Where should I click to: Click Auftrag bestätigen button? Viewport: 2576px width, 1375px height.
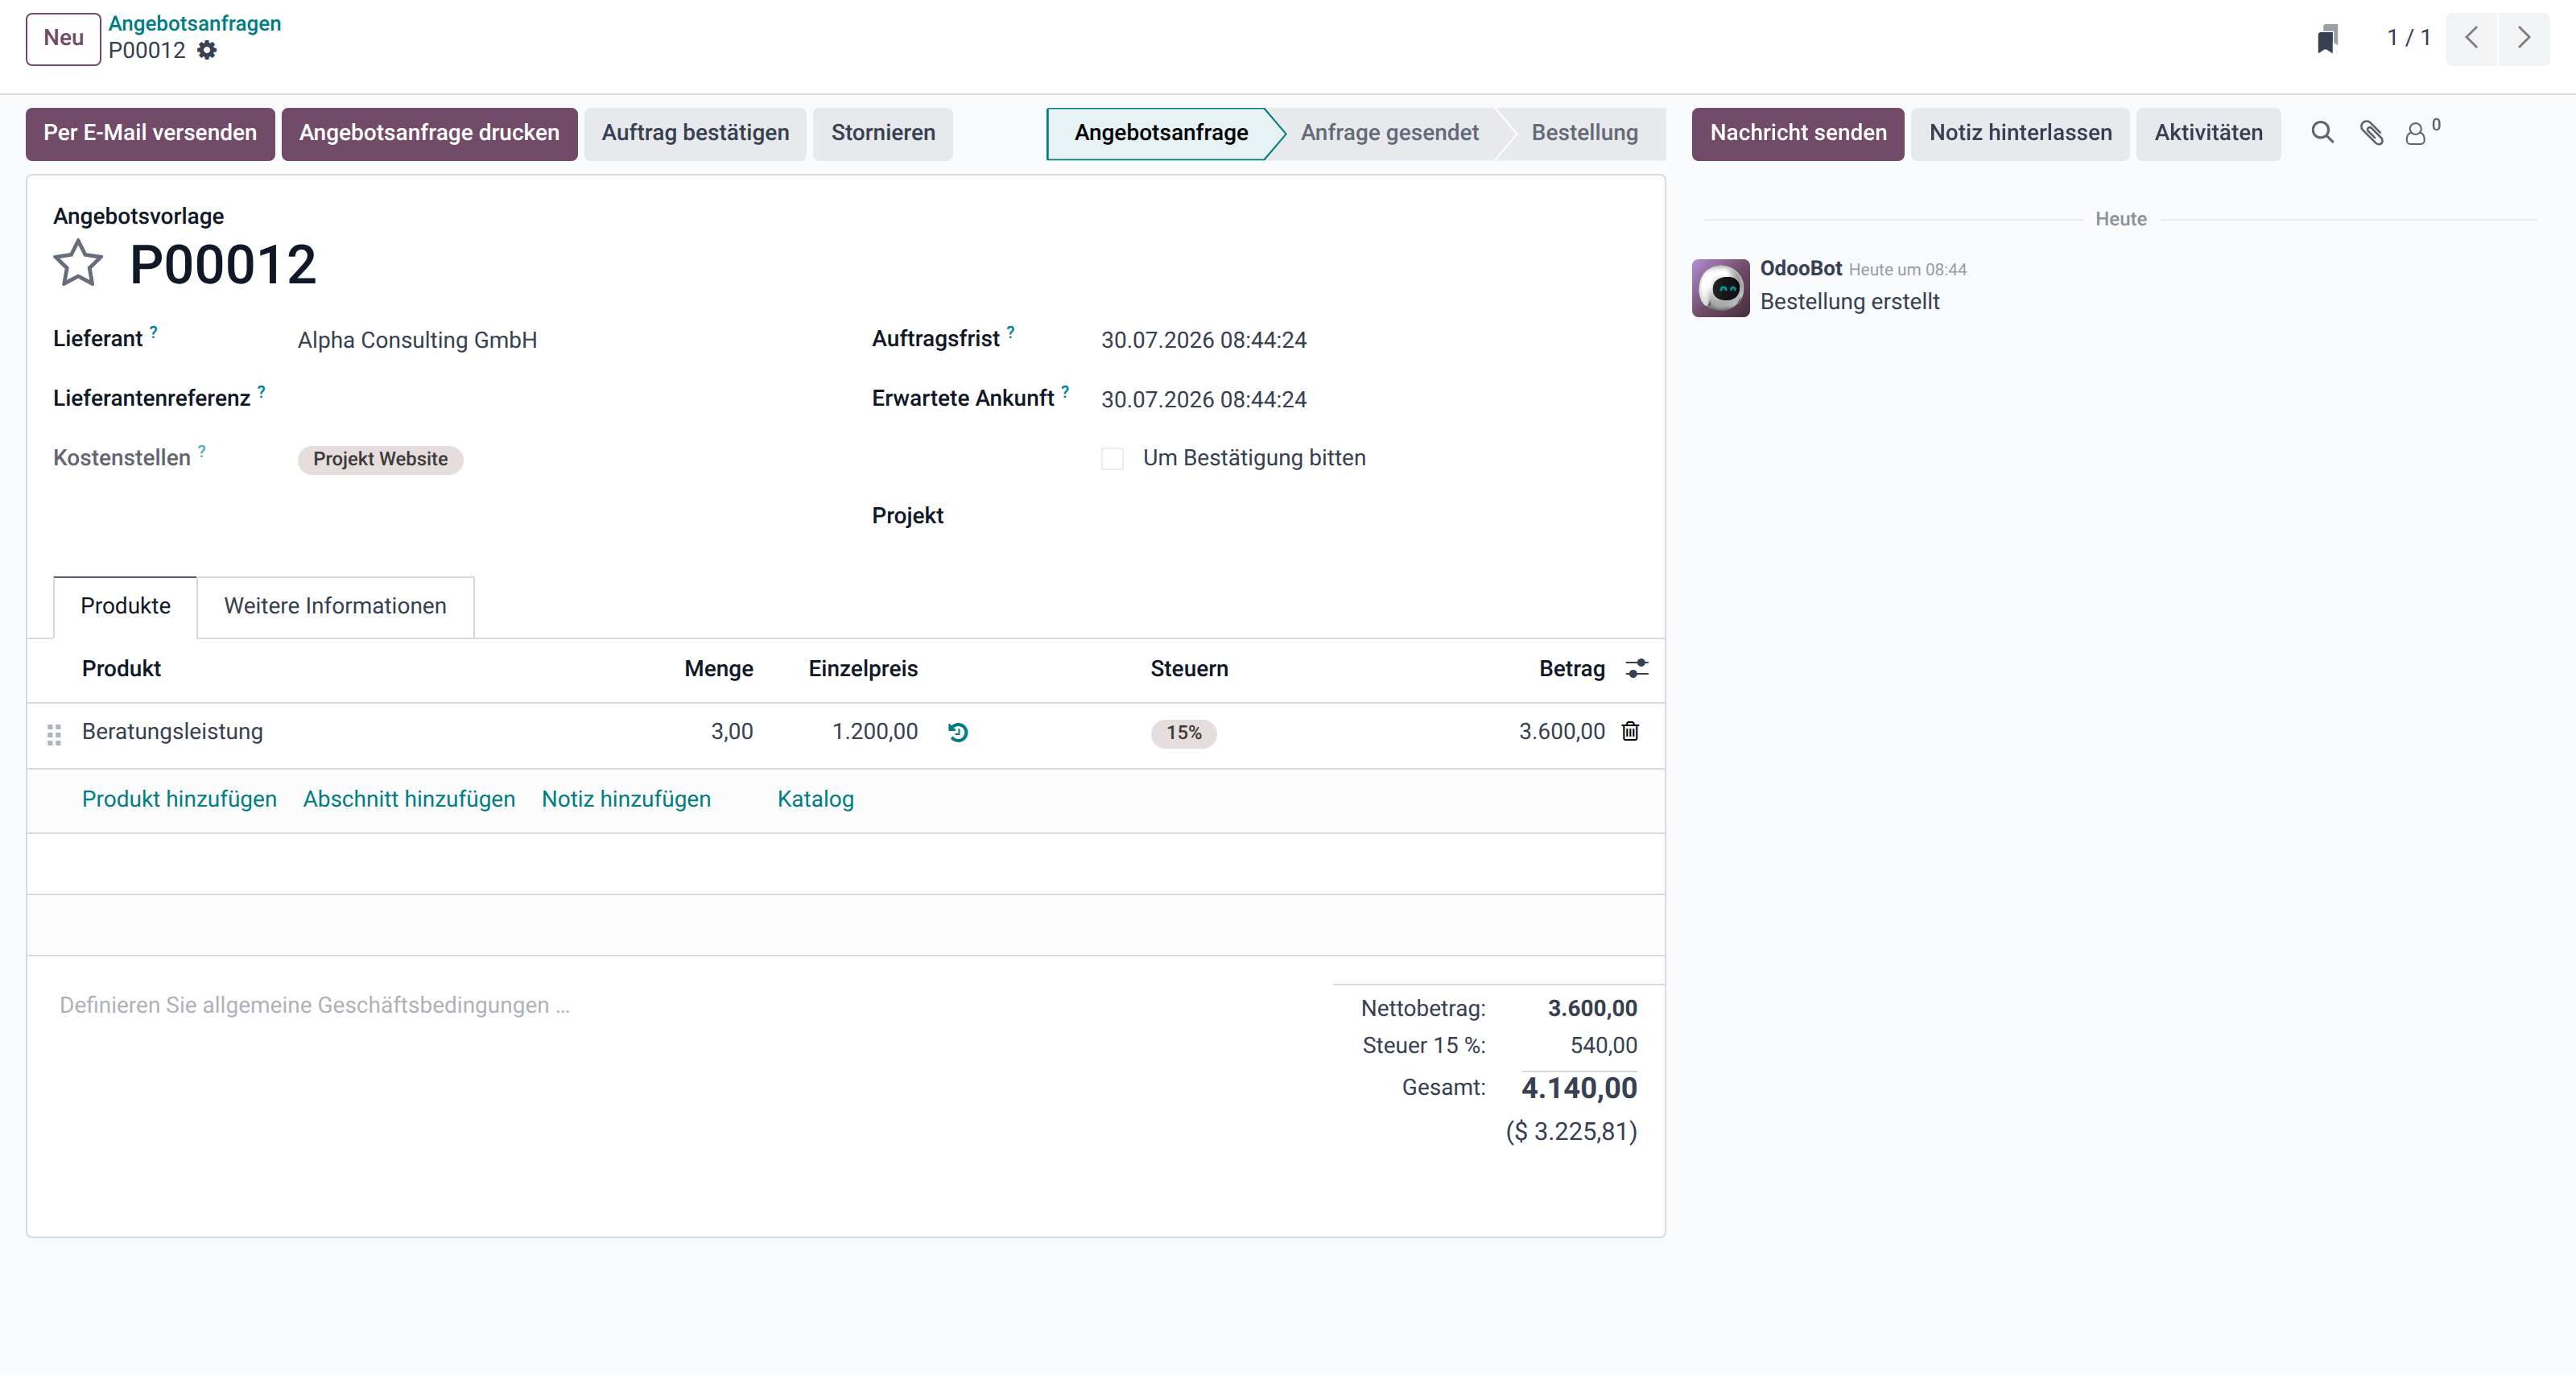click(695, 133)
